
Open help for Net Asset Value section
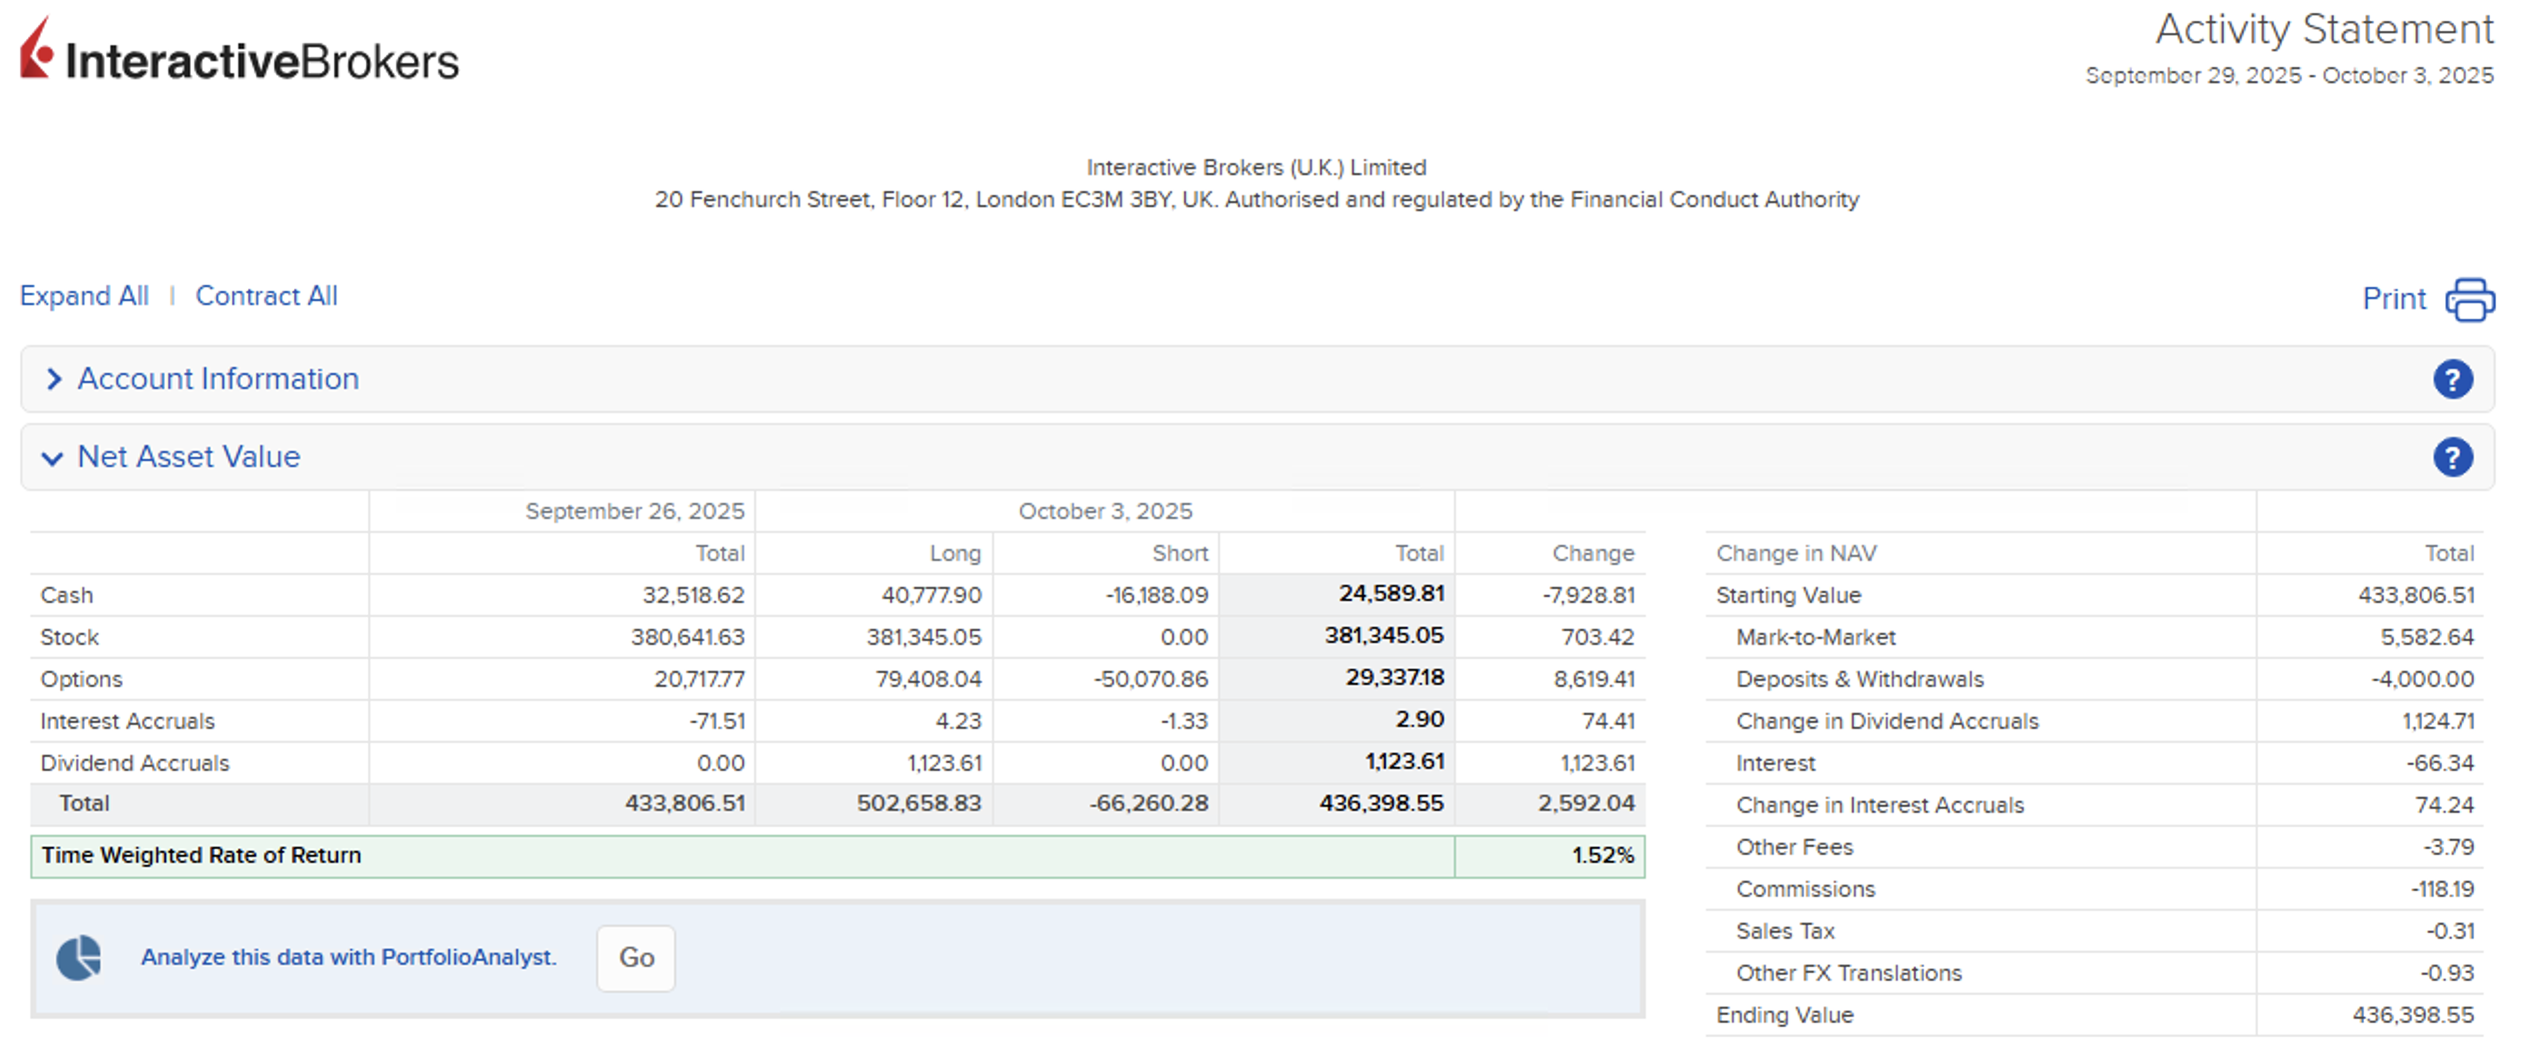2452,458
